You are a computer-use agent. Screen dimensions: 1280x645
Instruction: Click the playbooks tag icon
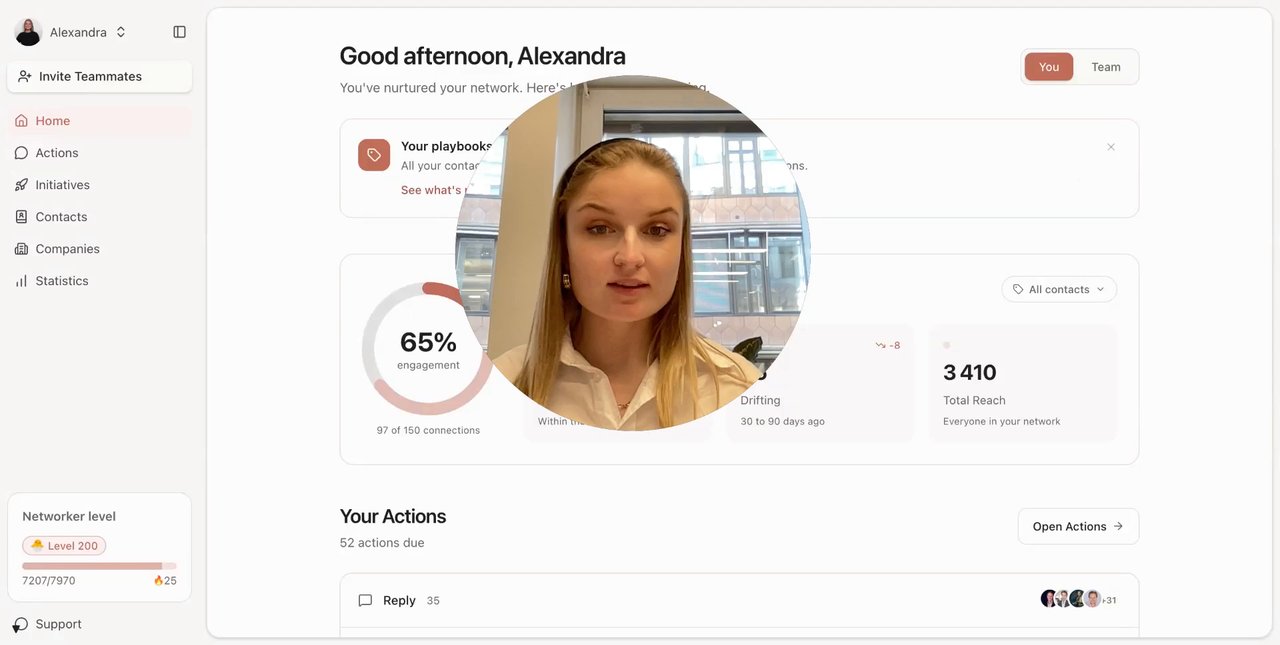[374, 155]
